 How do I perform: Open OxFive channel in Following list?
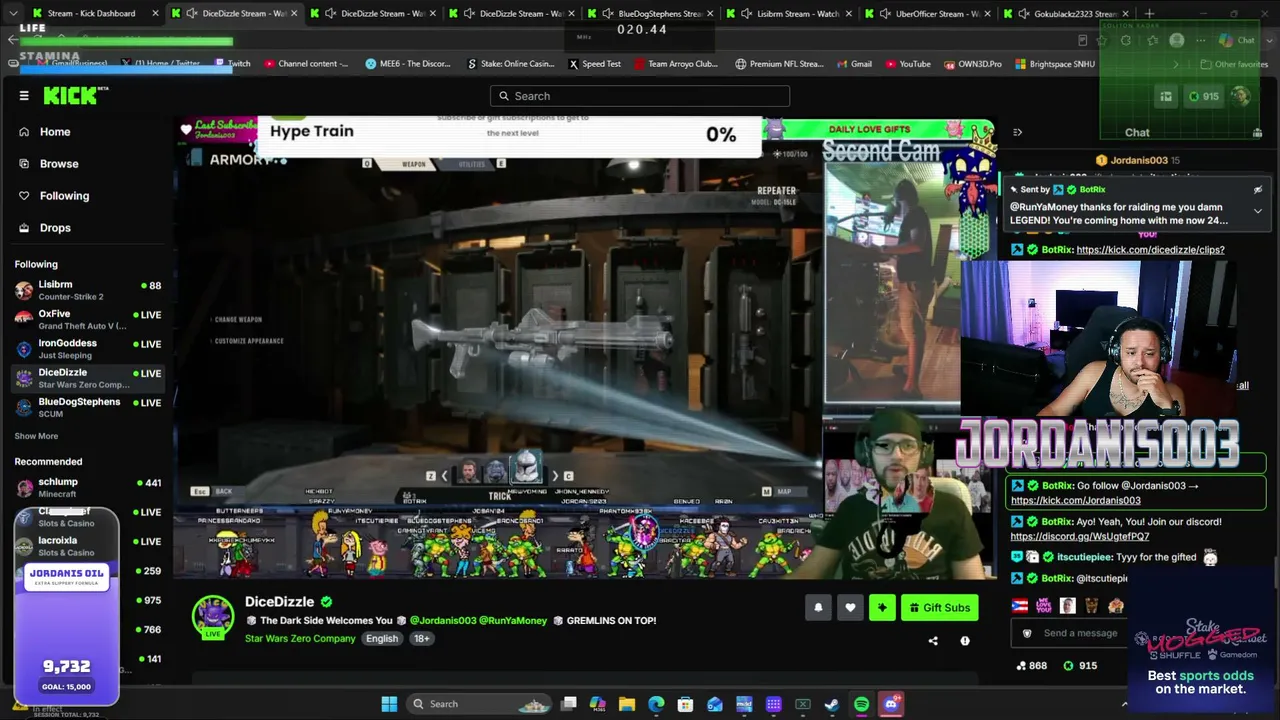point(88,319)
